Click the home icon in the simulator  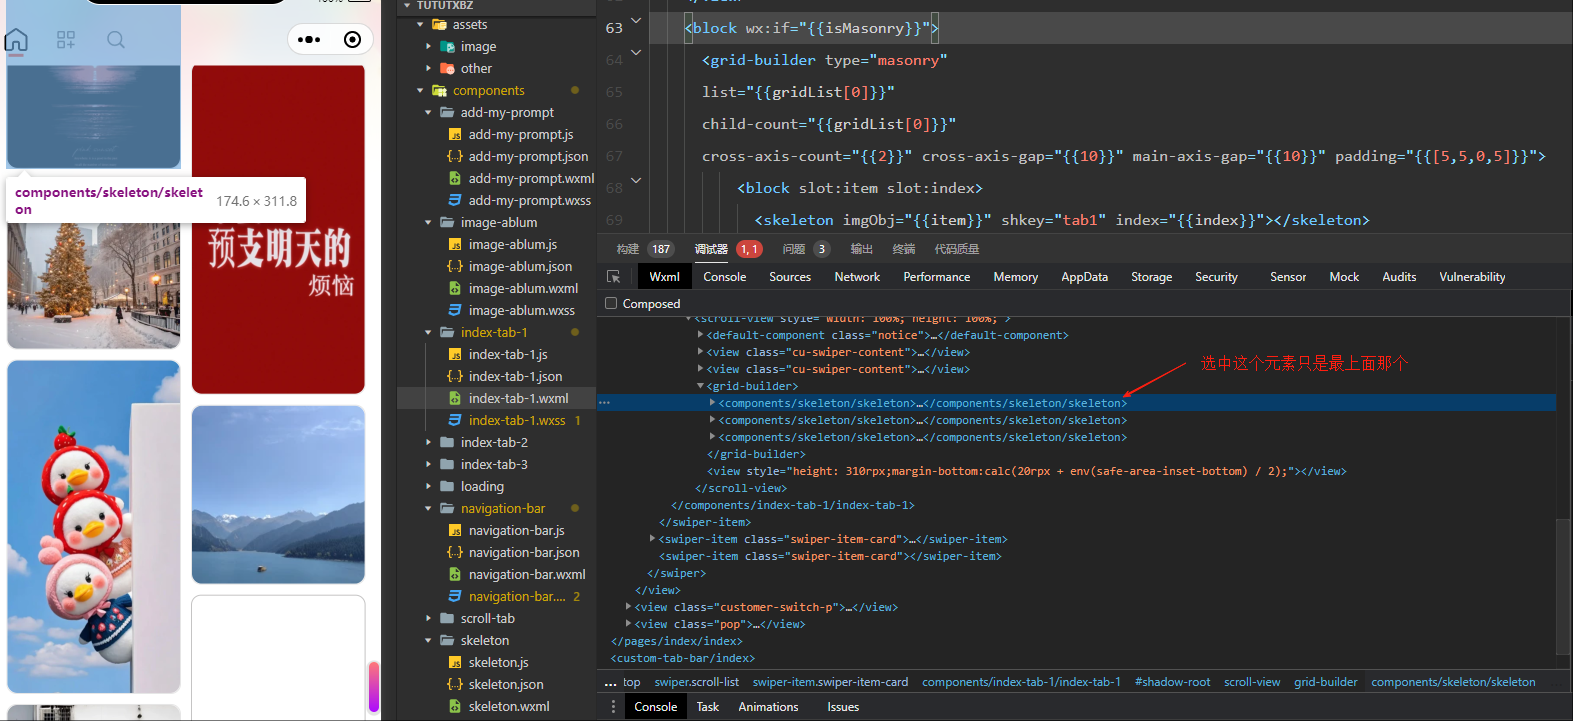16,40
